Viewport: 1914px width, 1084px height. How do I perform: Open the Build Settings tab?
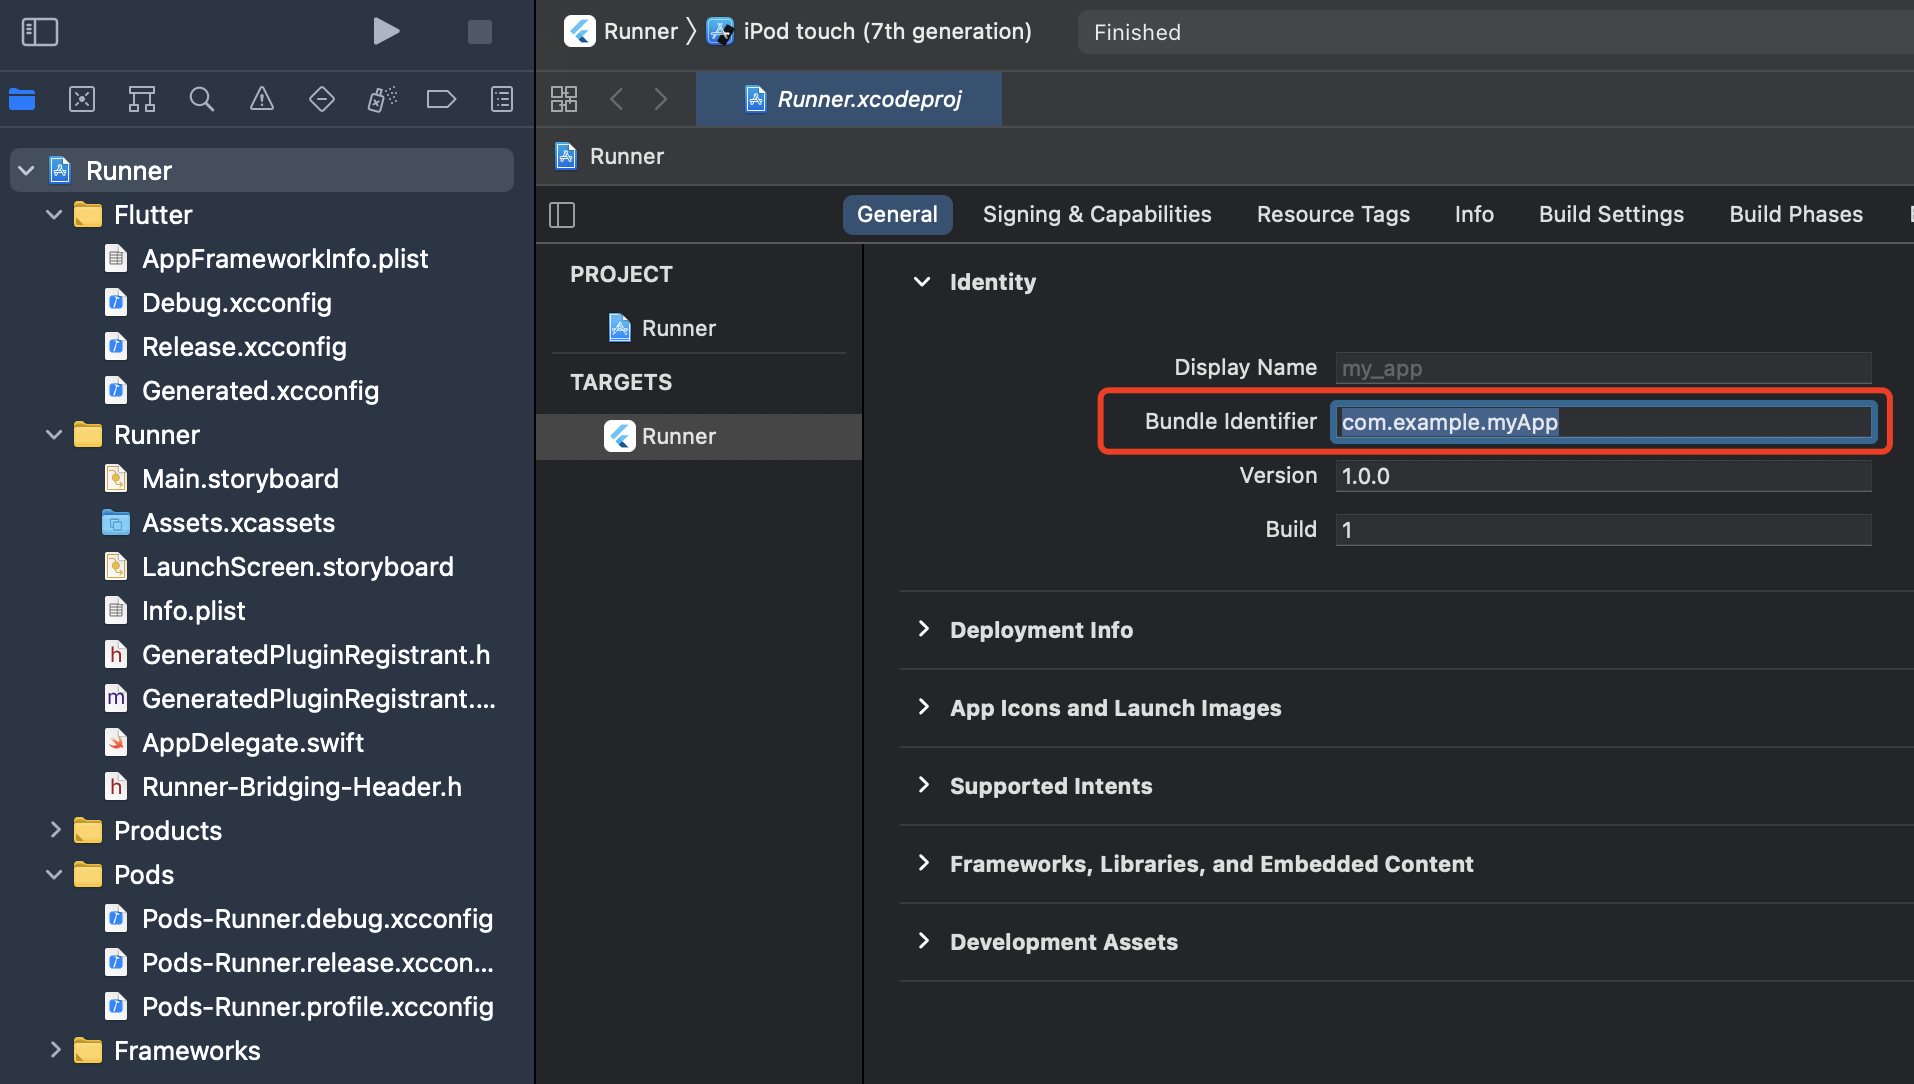click(x=1611, y=215)
